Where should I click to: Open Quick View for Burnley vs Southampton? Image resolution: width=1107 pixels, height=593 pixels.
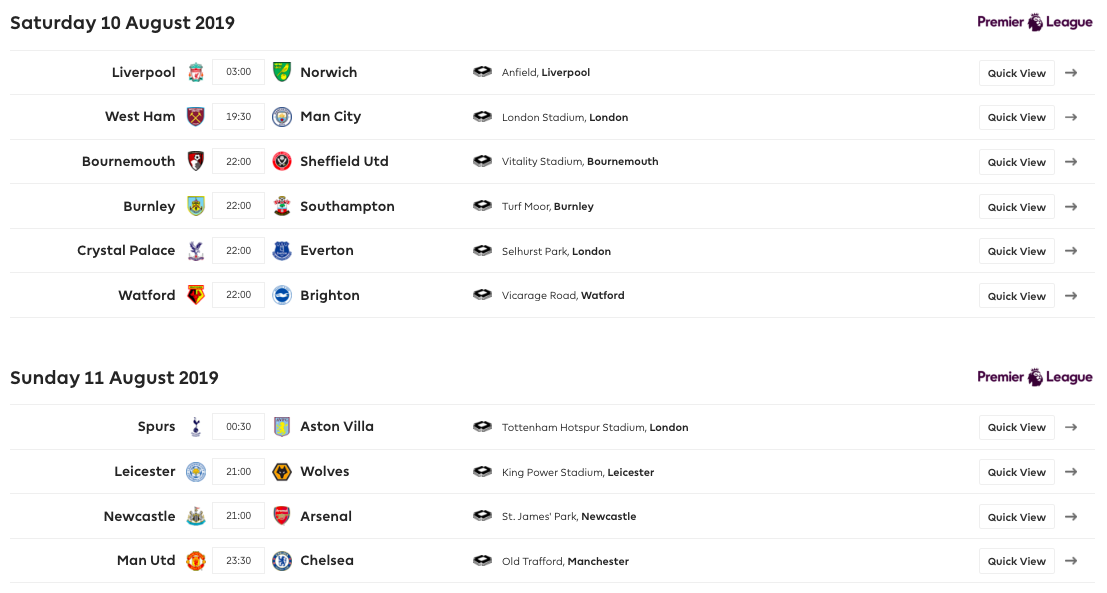click(1017, 207)
